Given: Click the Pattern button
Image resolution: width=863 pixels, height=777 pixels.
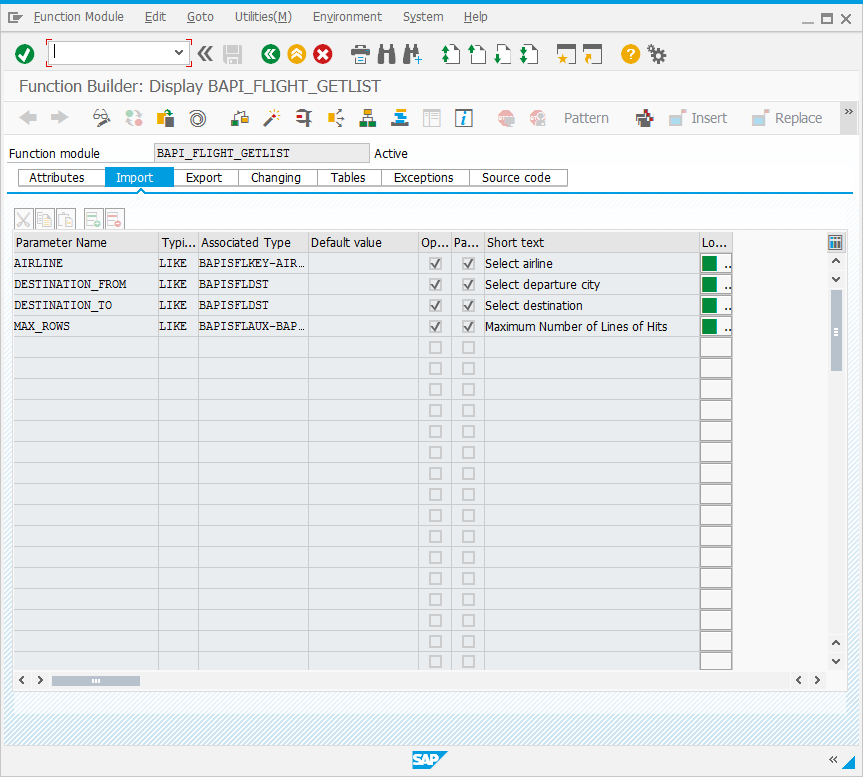Looking at the screenshot, I should (x=586, y=118).
